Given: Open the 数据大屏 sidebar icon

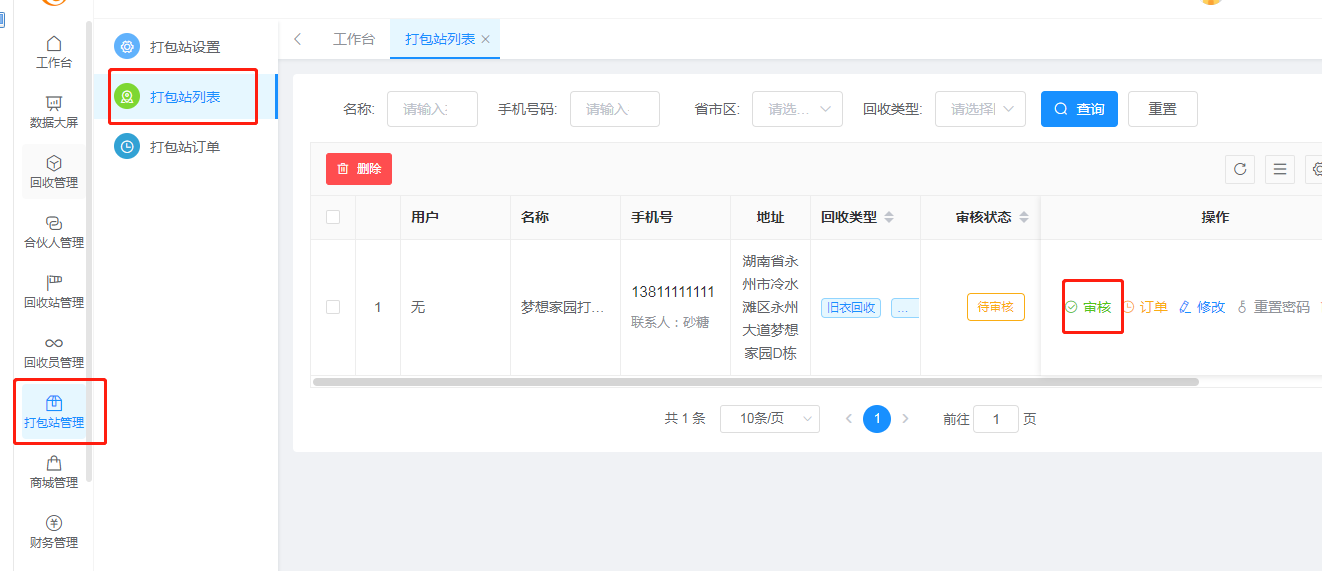Looking at the screenshot, I should pyautogui.click(x=54, y=103).
